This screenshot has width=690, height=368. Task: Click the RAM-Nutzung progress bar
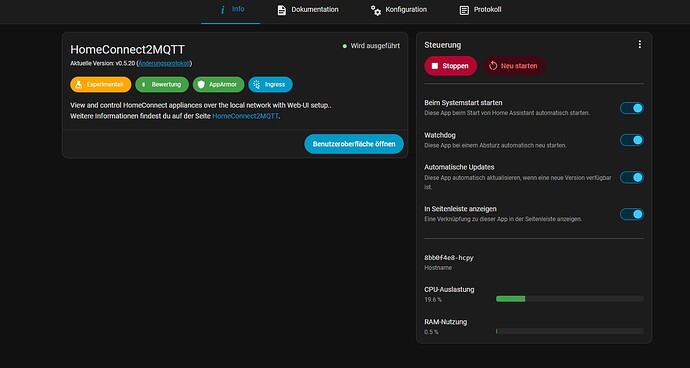[x=569, y=331]
